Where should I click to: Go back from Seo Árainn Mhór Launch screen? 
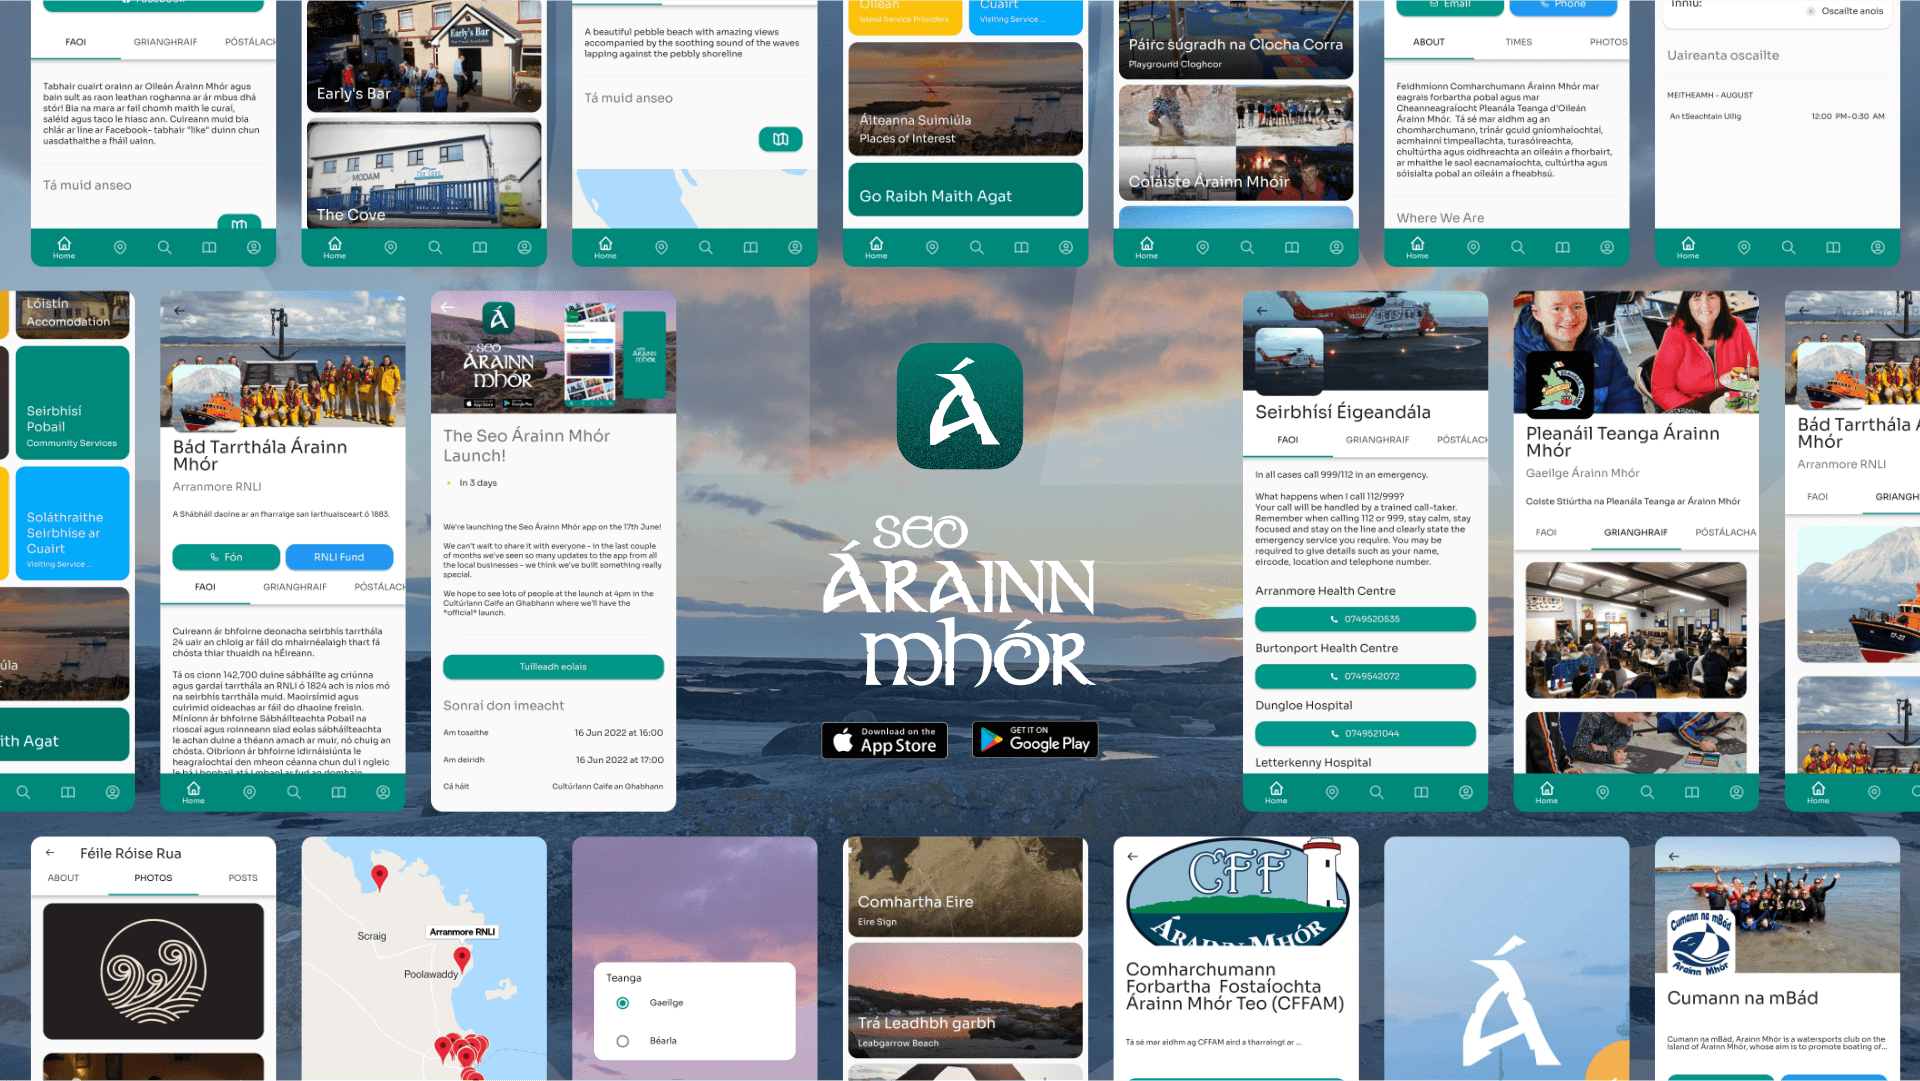[447, 307]
